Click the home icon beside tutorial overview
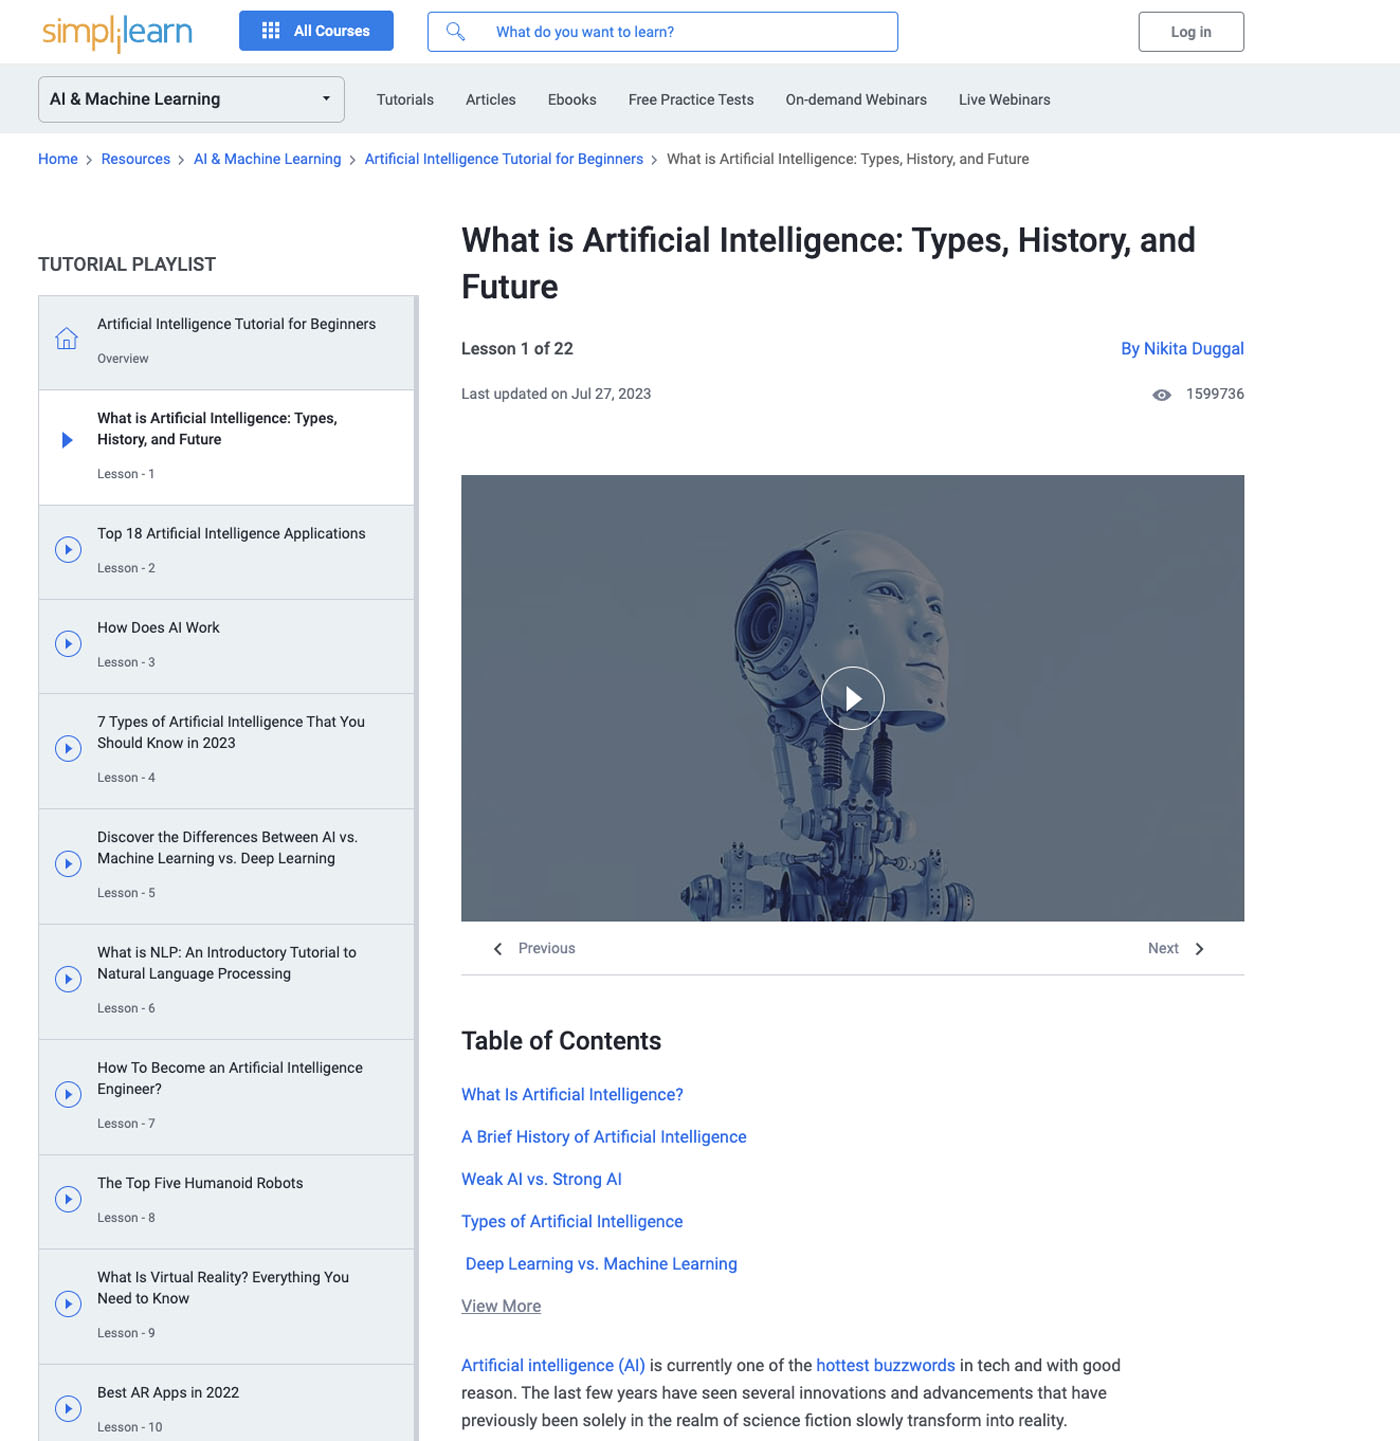 67,339
